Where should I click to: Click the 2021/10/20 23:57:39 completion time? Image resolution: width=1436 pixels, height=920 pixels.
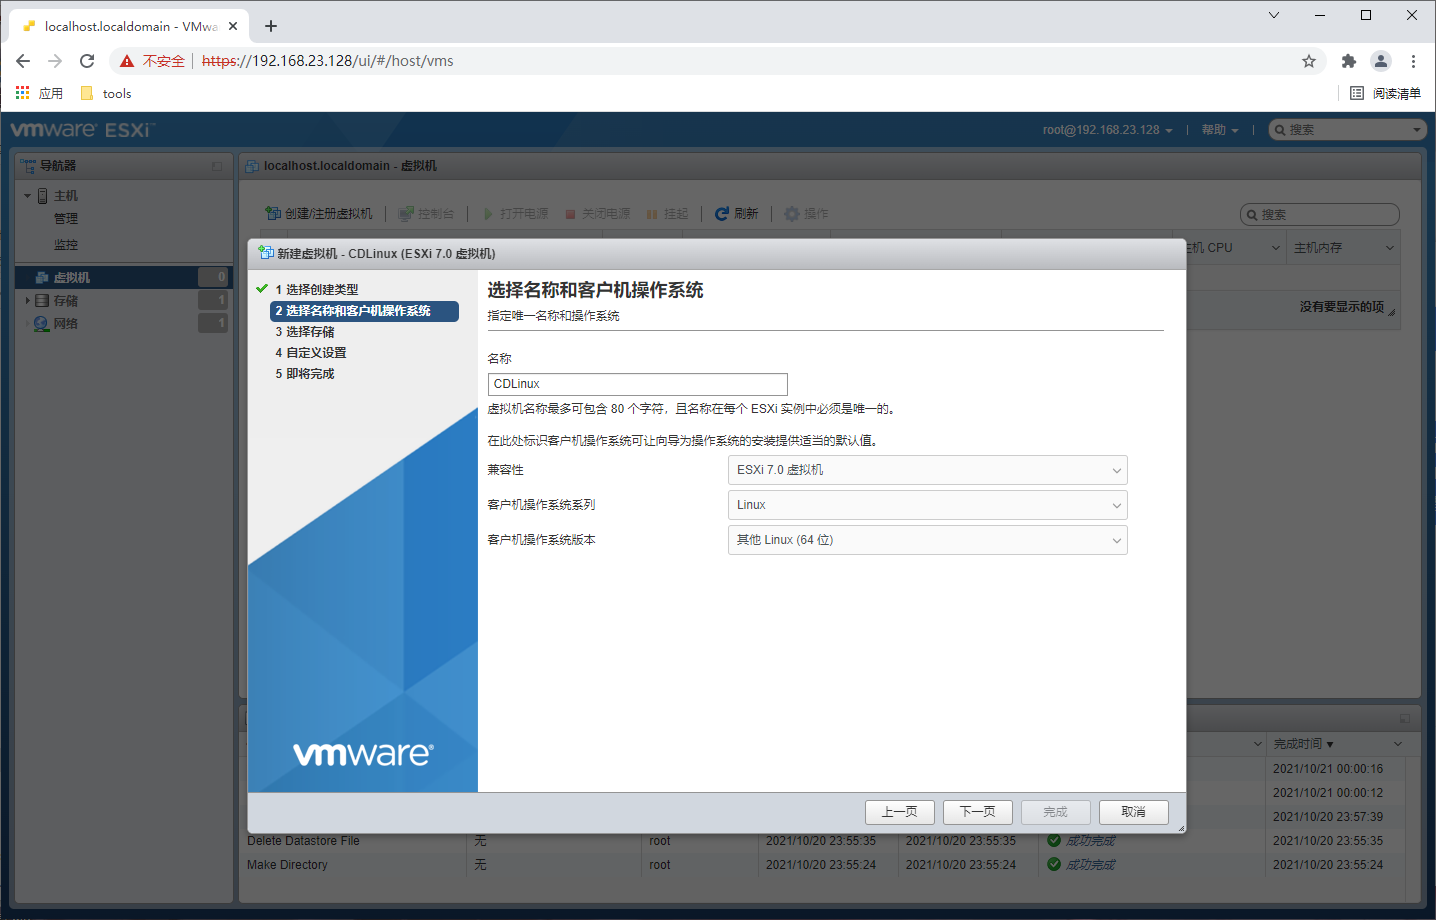coord(1328,817)
